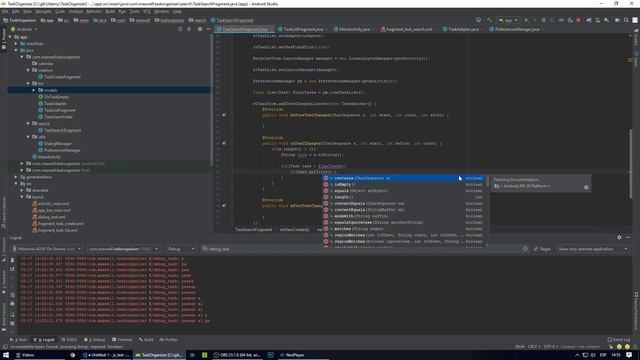Collapse the layout folder in the project tree

pyautogui.click(x=22, y=197)
